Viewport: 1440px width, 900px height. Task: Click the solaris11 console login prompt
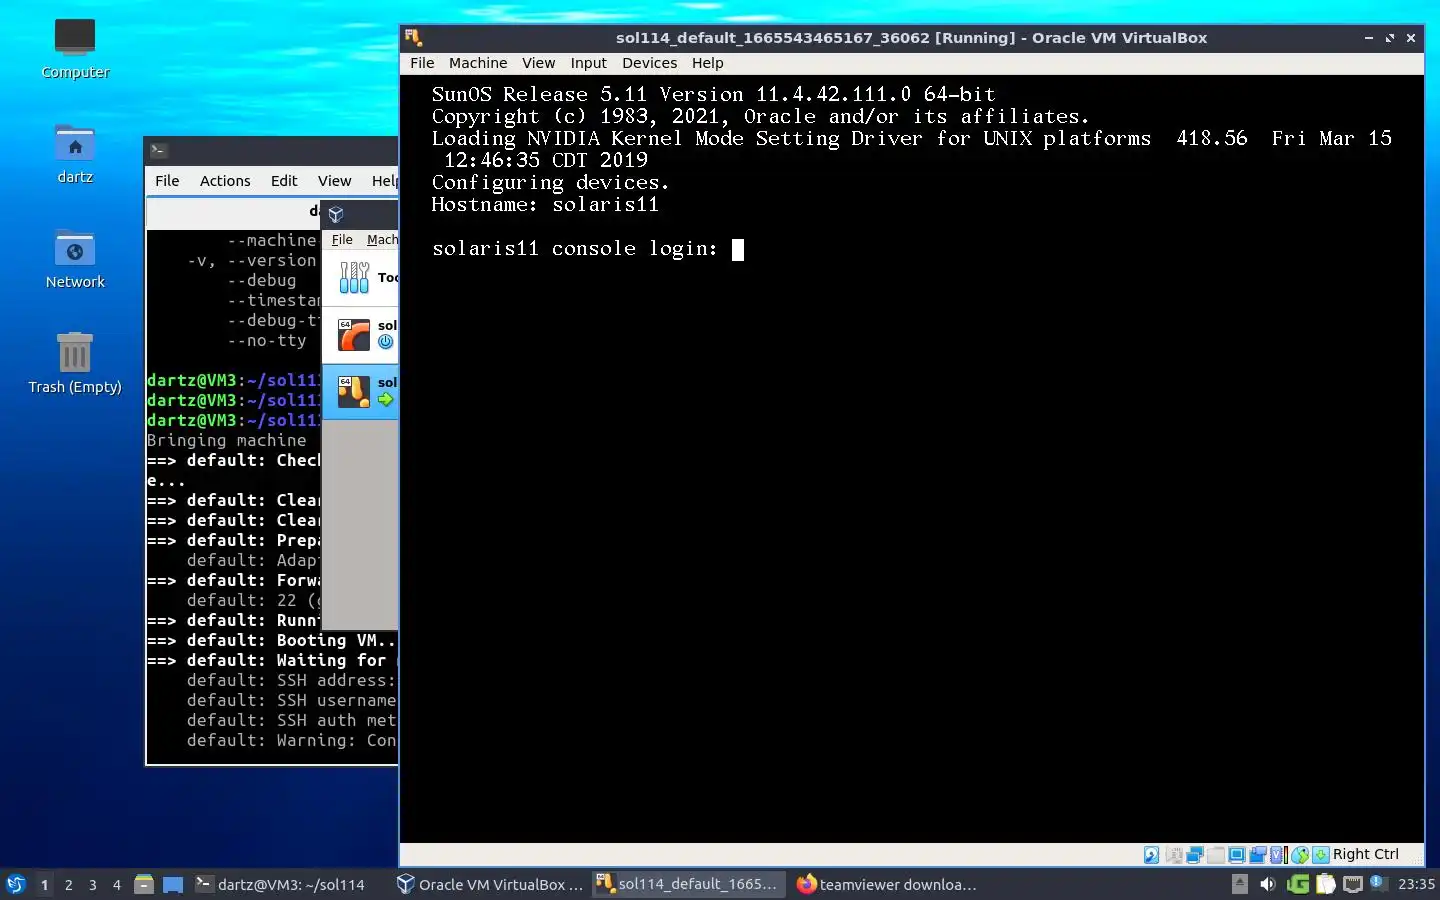[574, 249]
